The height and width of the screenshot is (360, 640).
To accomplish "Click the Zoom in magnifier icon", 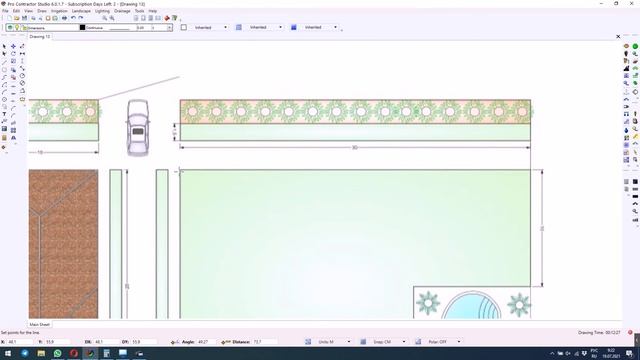I will click(x=104, y=18).
